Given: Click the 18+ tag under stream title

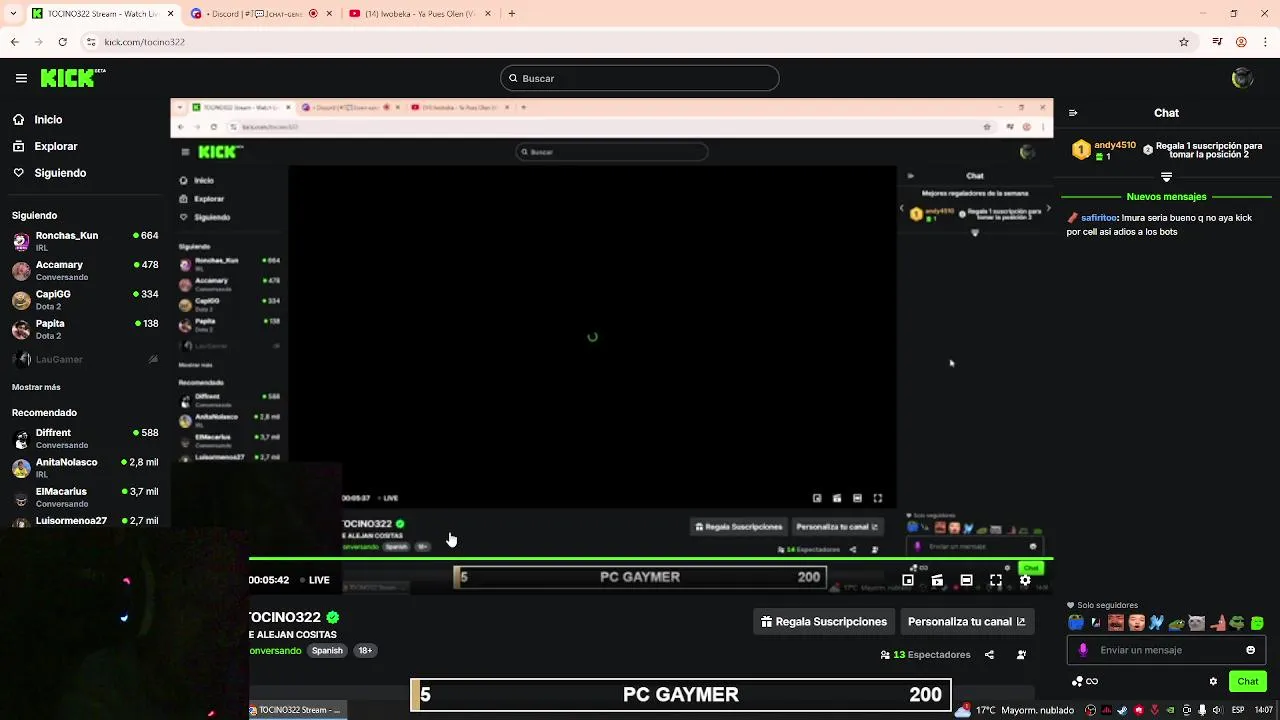Looking at the screenshot, I should (x=365, y=651).
